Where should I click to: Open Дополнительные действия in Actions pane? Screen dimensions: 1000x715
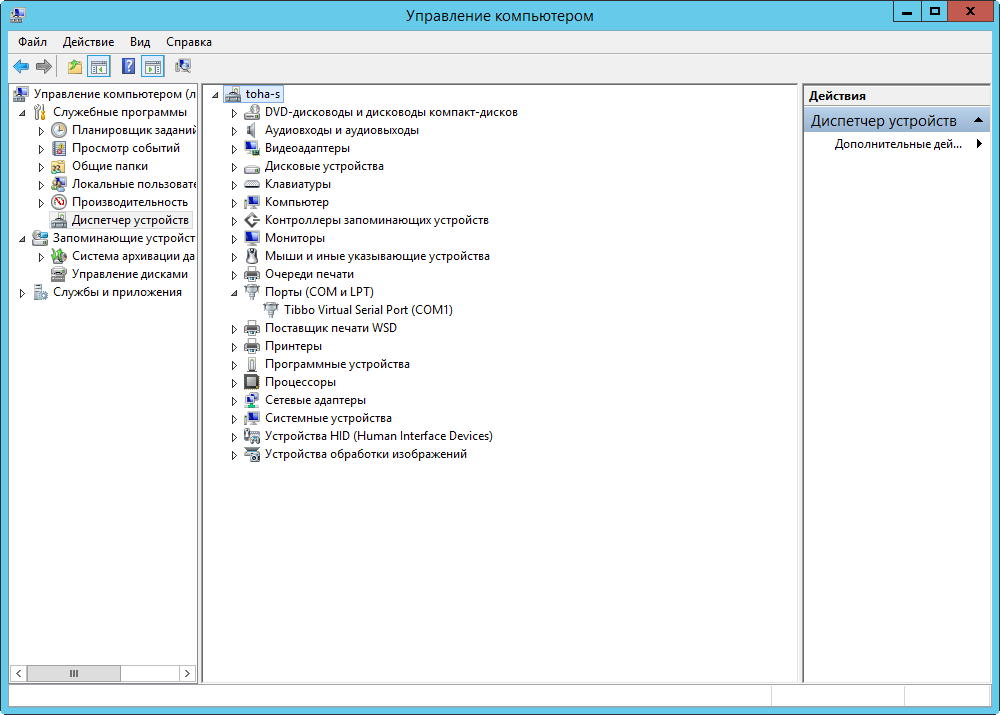(x=898, y=144)
